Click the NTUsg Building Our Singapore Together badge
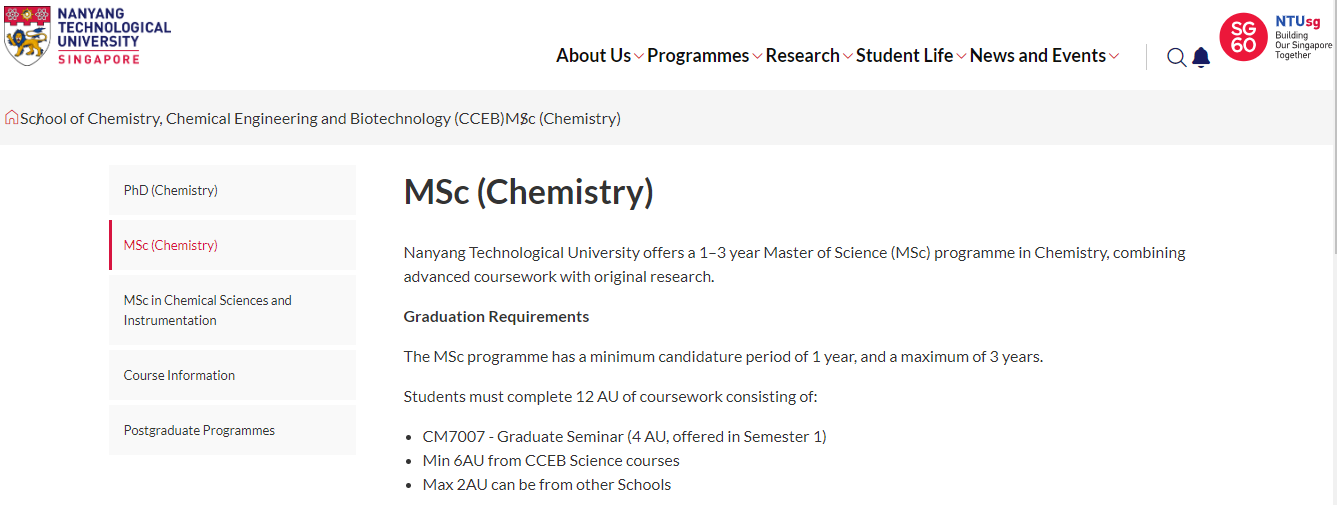Viewport: 1337px width, 505px height. [1303, 37]
